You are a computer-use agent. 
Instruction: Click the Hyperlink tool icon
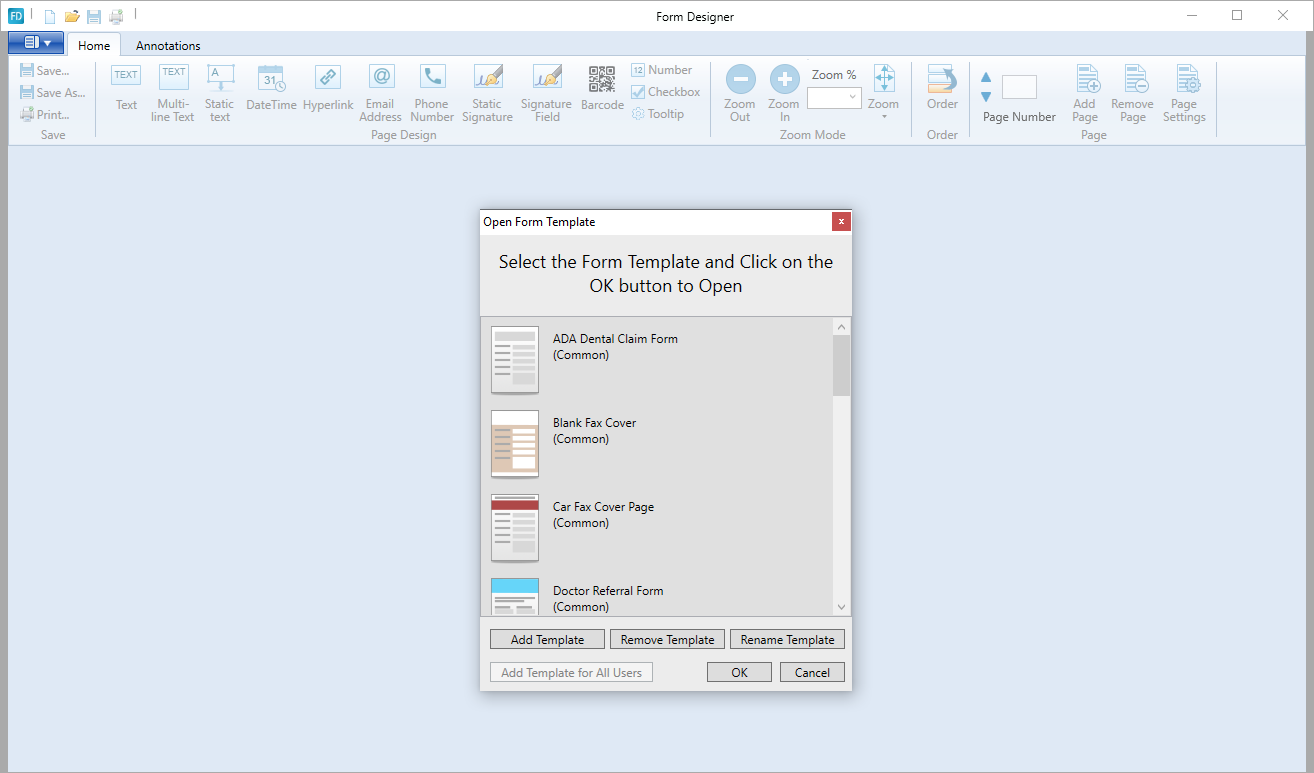[328, 78]
